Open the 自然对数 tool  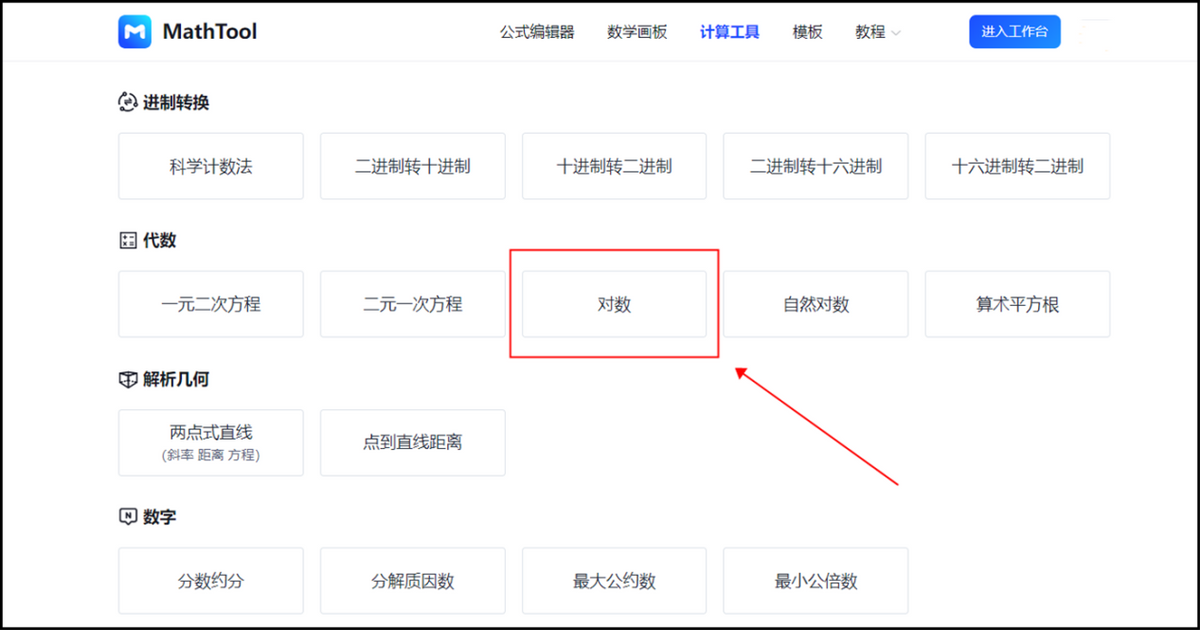(815, 304)
